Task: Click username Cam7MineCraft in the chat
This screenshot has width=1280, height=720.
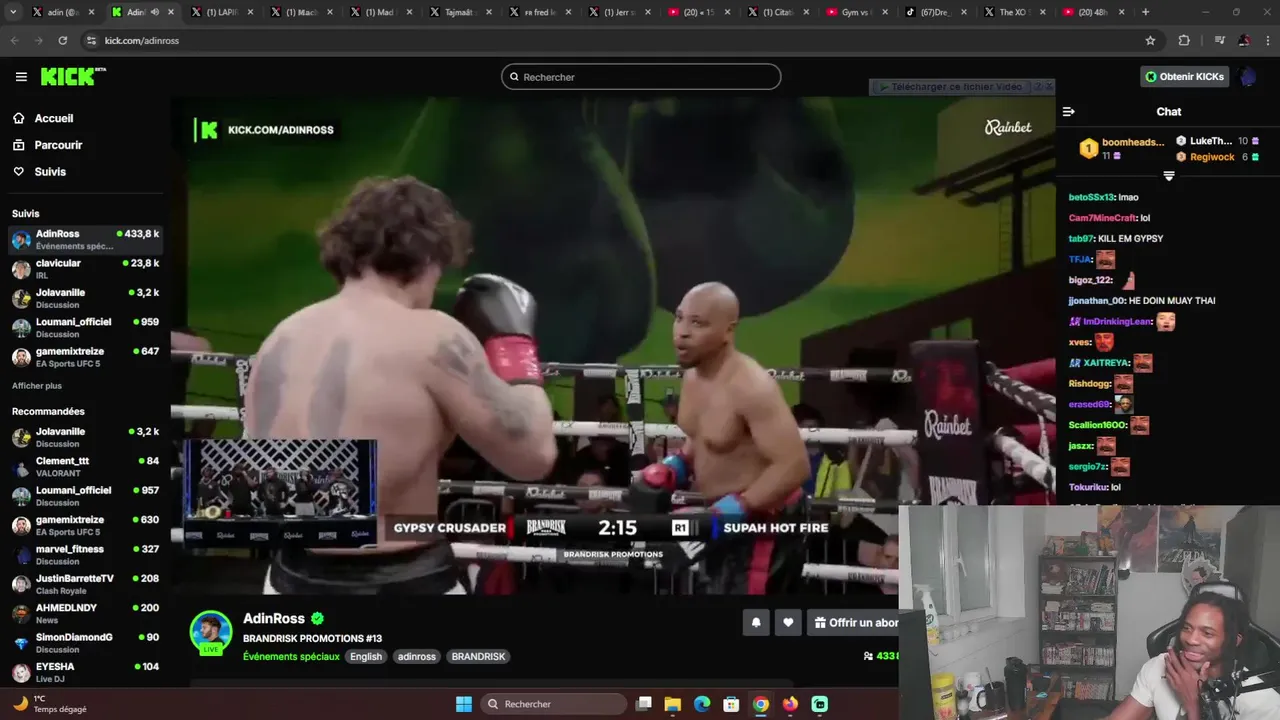Action: coord(1103,218)
